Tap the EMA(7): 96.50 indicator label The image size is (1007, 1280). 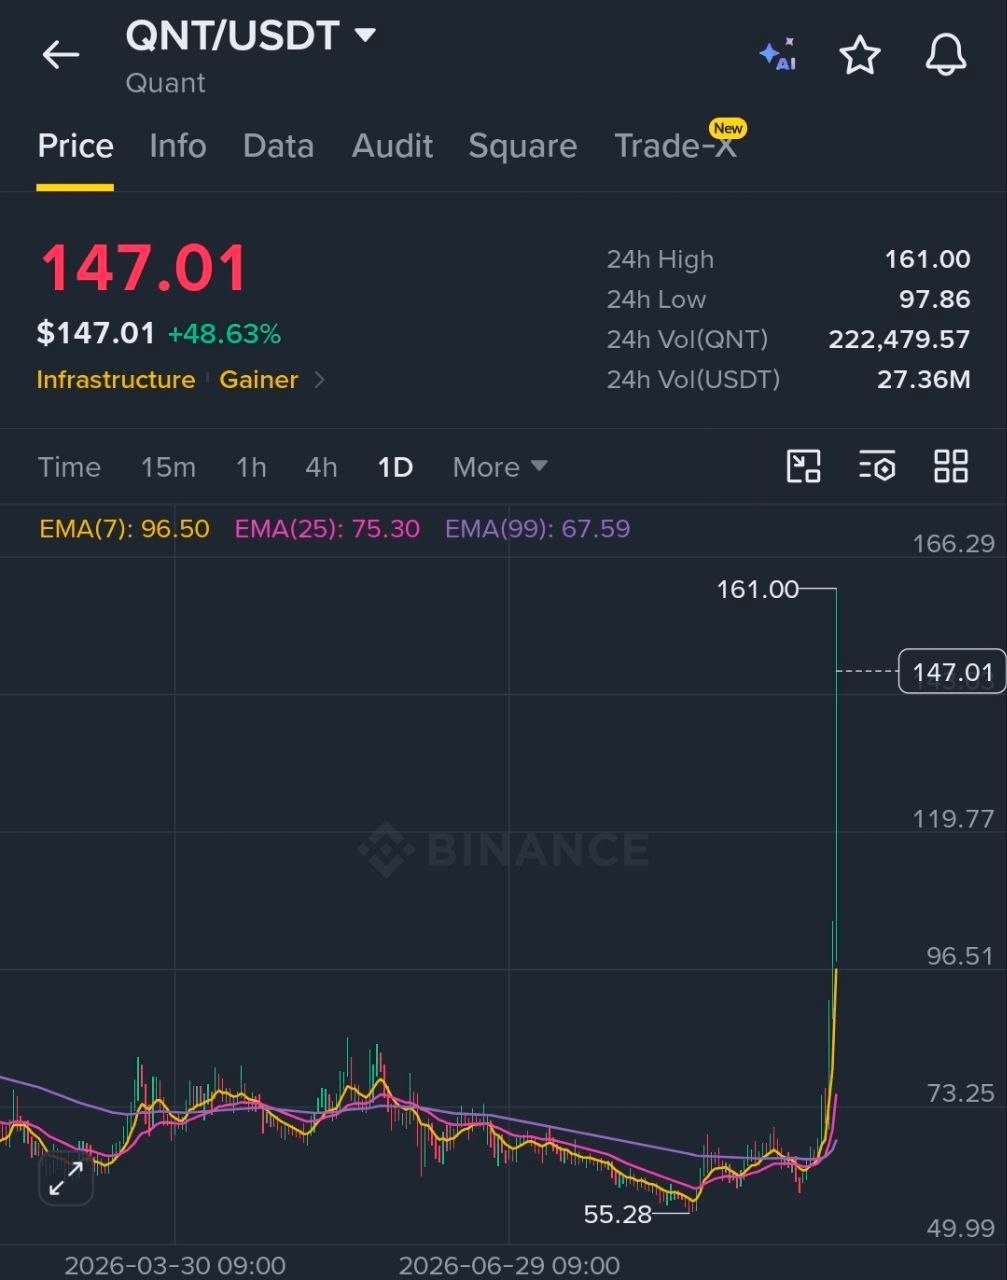pos(124,528)
